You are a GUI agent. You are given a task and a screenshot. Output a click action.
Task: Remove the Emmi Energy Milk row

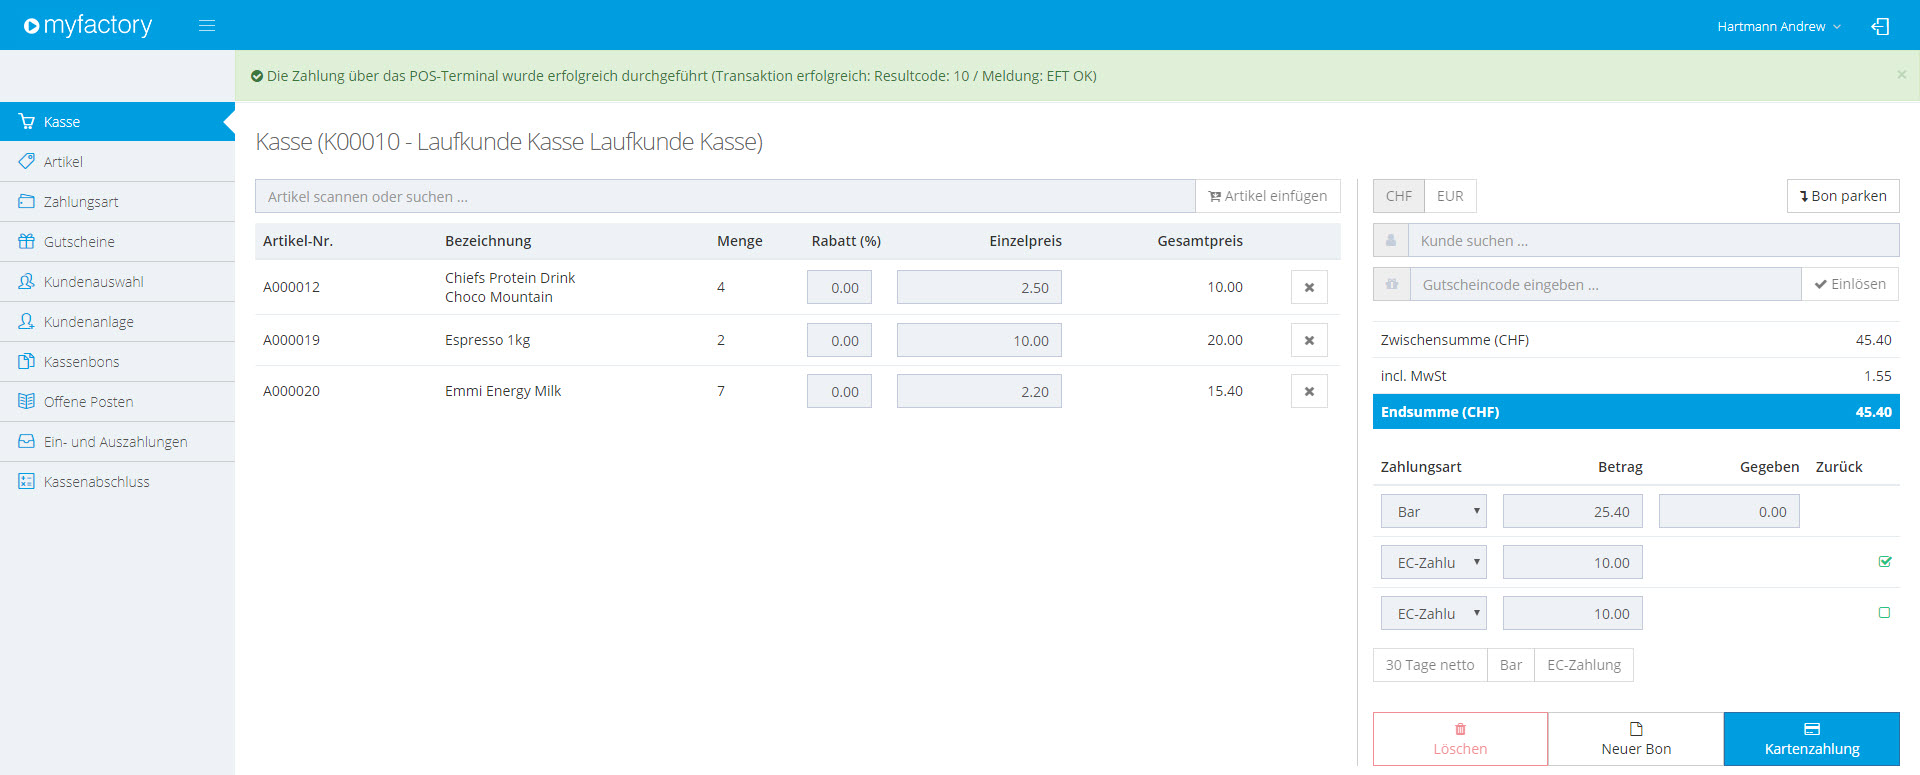tap(1309, 392)
